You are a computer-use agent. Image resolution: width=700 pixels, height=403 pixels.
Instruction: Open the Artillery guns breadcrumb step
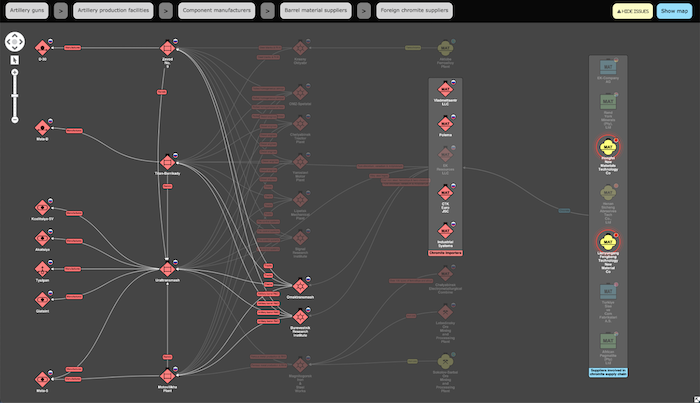click(x=27, y=11)
